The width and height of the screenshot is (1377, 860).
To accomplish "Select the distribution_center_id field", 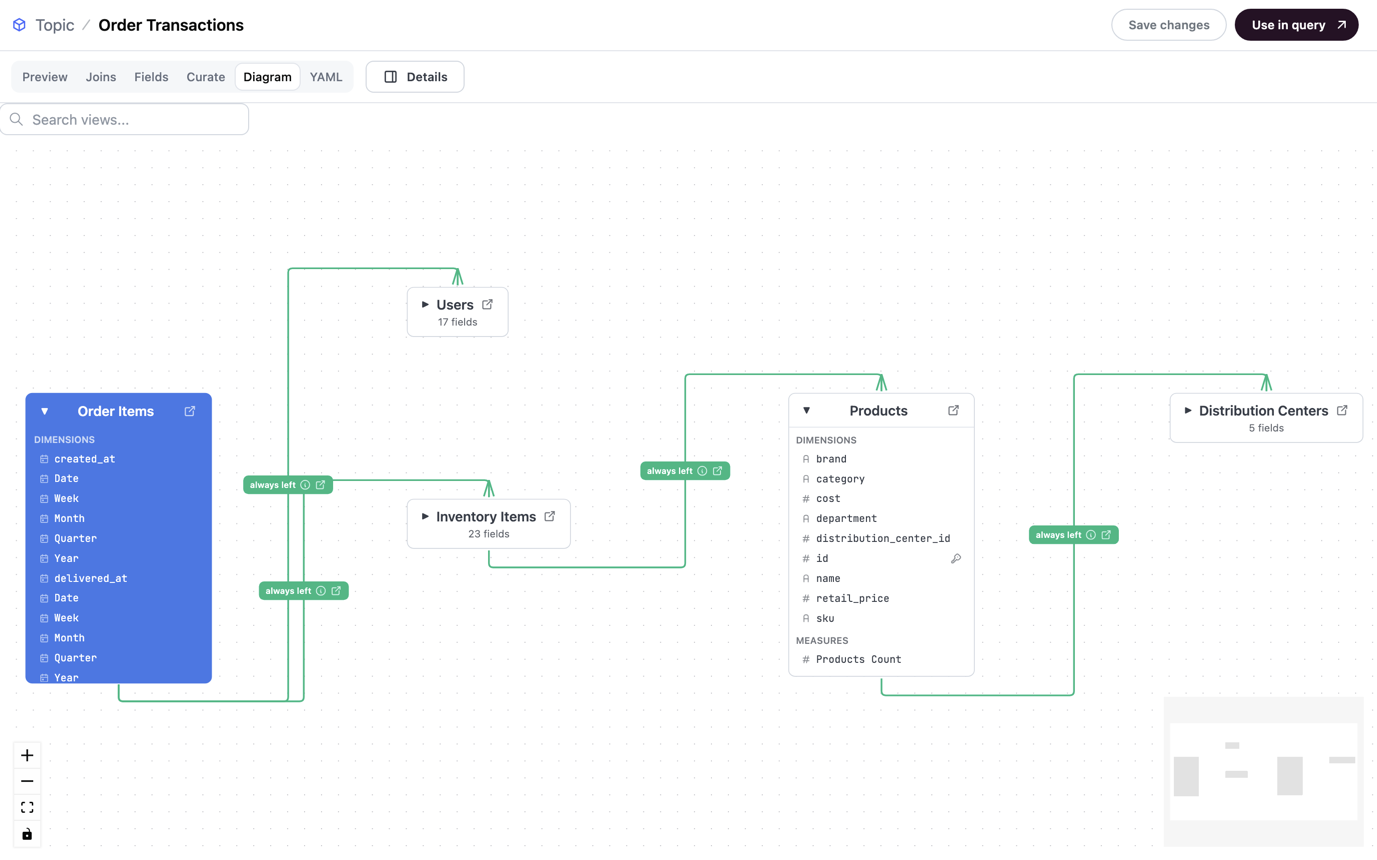I will (881, 539).
